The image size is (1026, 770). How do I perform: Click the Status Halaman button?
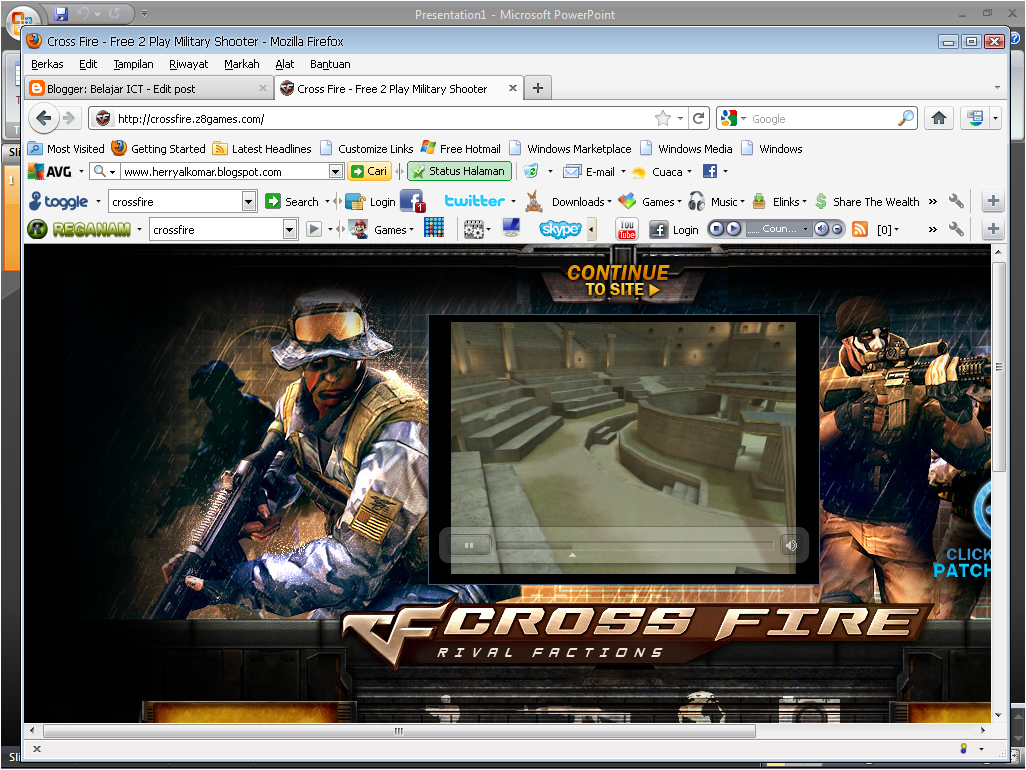pyautogui.click(x=459, y=171)
